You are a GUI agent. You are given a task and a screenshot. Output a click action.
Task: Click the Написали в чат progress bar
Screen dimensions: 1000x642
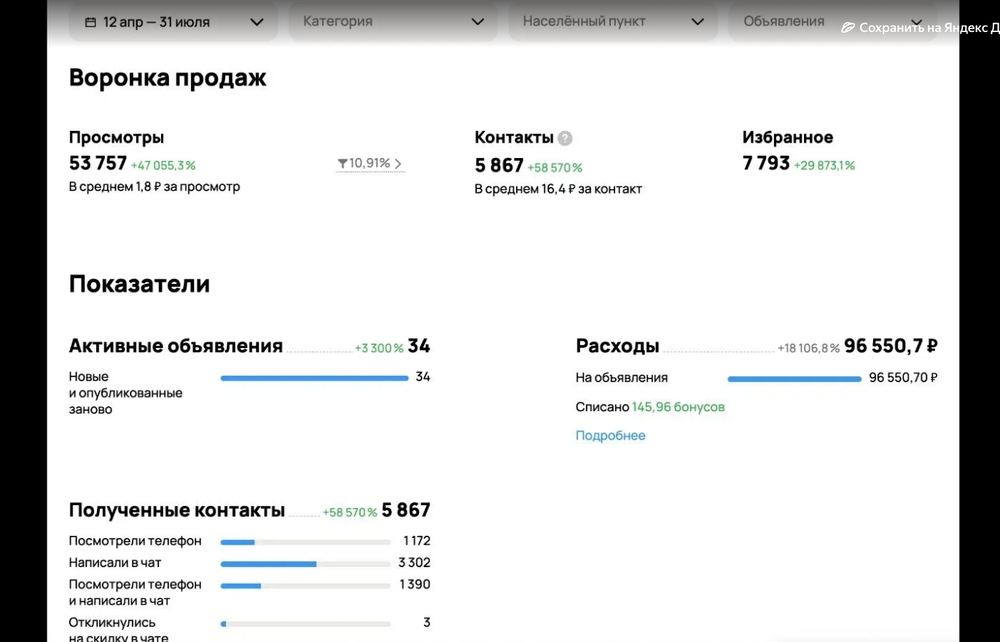click(305, 564)
